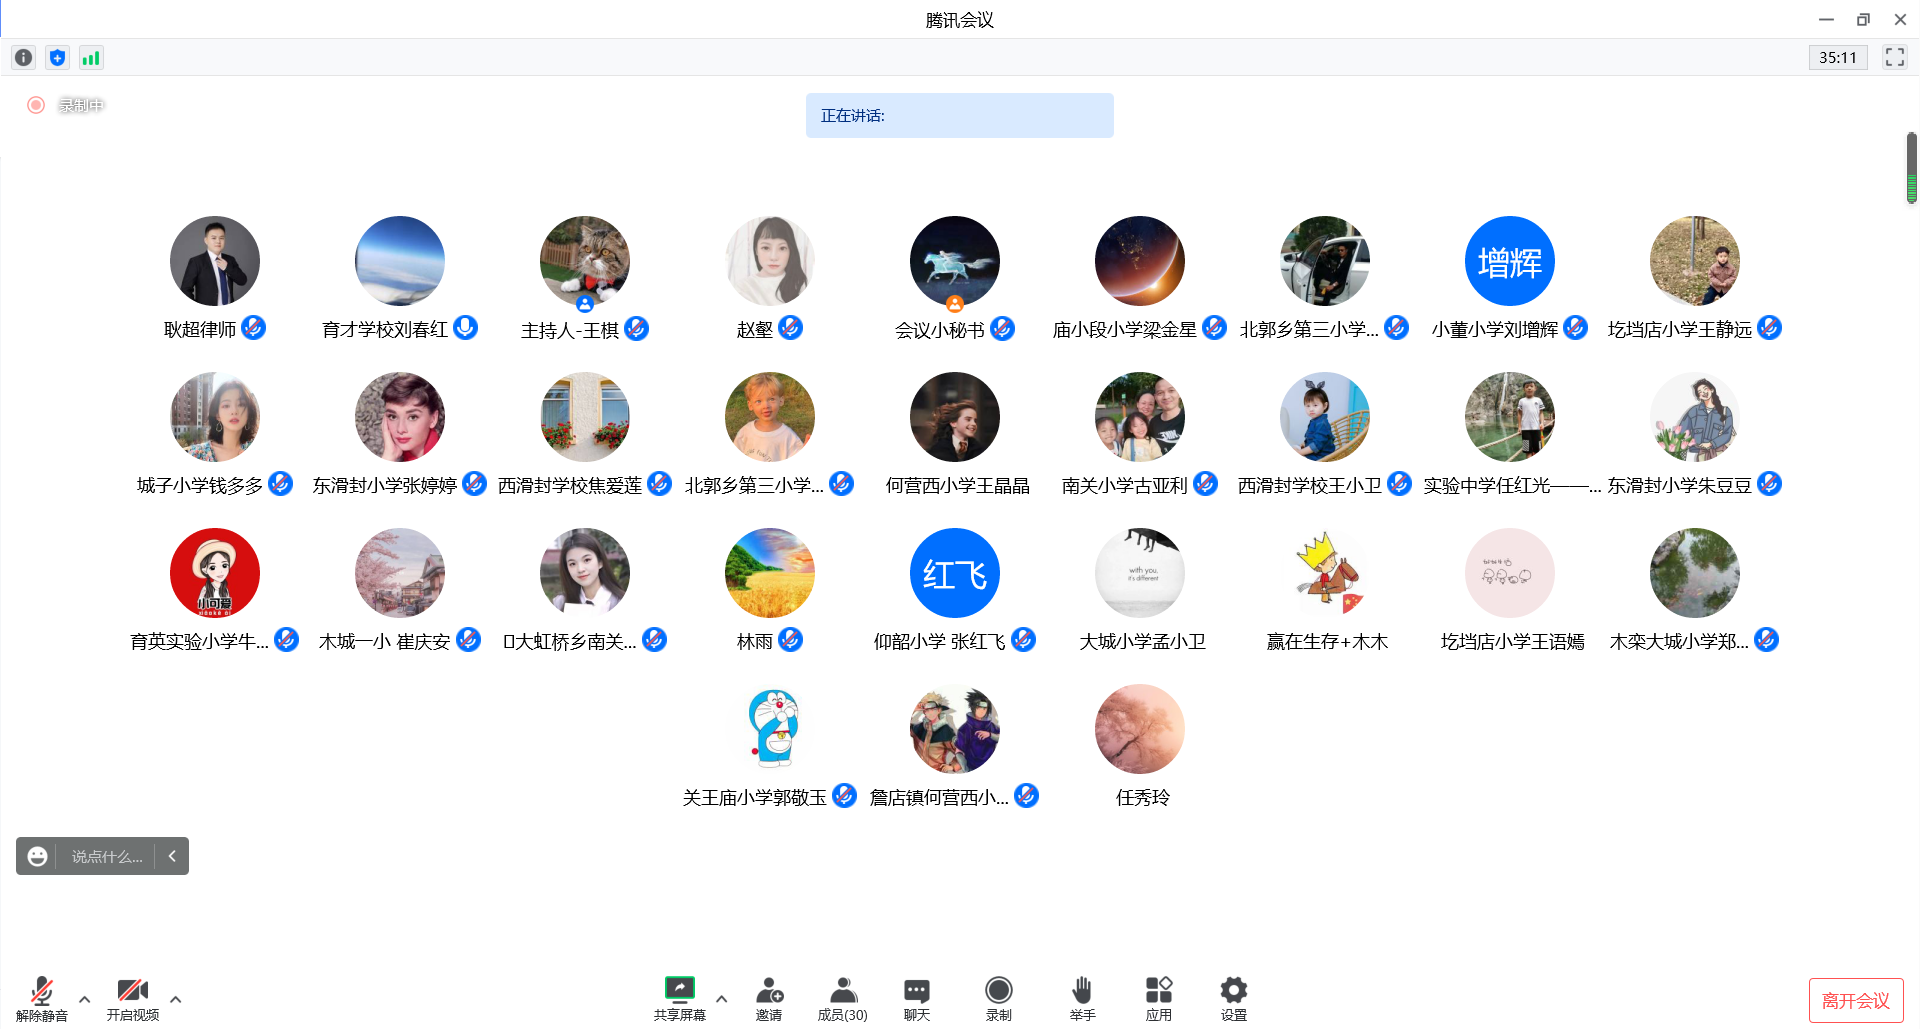The width and height of the screenshot is (1920, 1029).
Task: Open the chat (聊天) panel
Action: coord(917,998)
